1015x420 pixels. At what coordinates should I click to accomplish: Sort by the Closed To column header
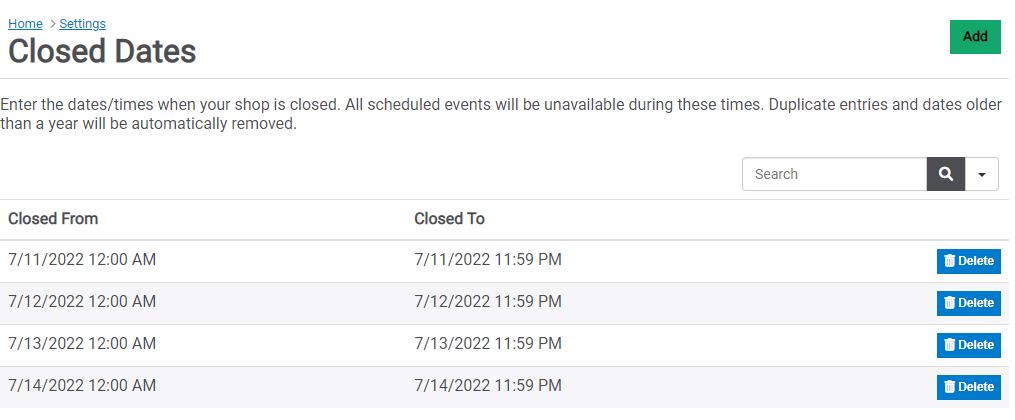tap(449, 219)
